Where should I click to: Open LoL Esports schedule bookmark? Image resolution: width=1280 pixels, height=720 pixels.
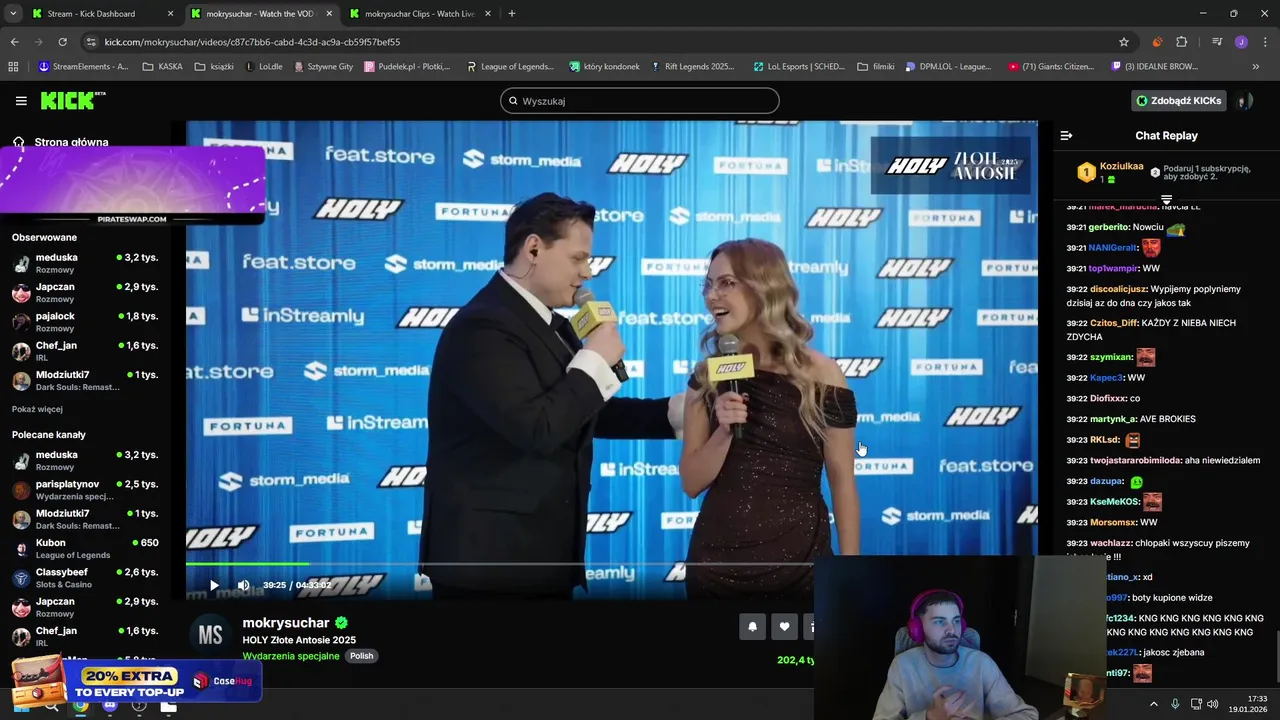click(799, 67)
